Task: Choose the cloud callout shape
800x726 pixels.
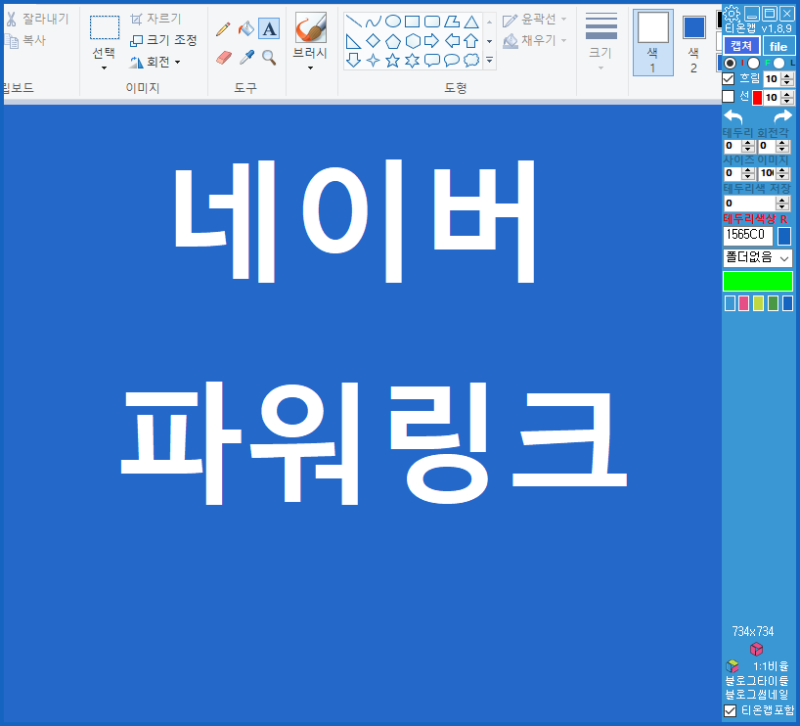Action: 471,60
